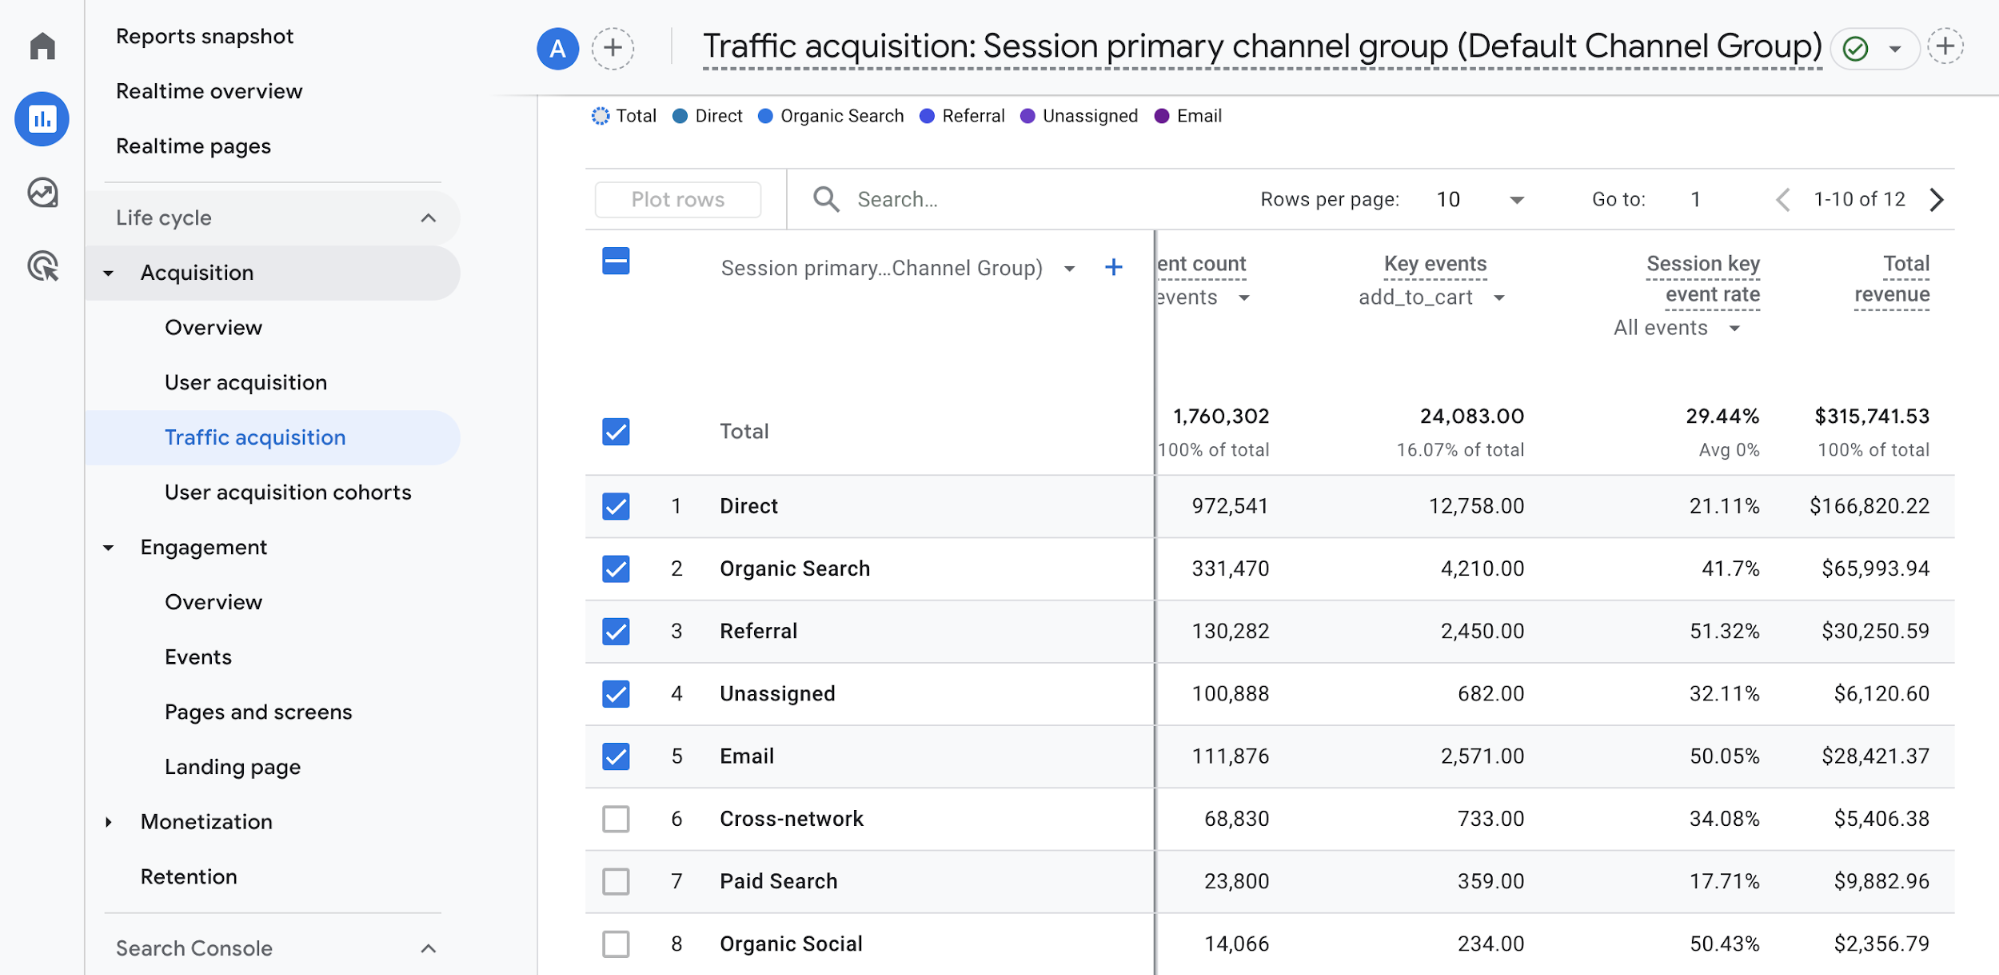Click the Plot rows button
This screenshot has width=1999, height=975.
(x=678, y=199)
